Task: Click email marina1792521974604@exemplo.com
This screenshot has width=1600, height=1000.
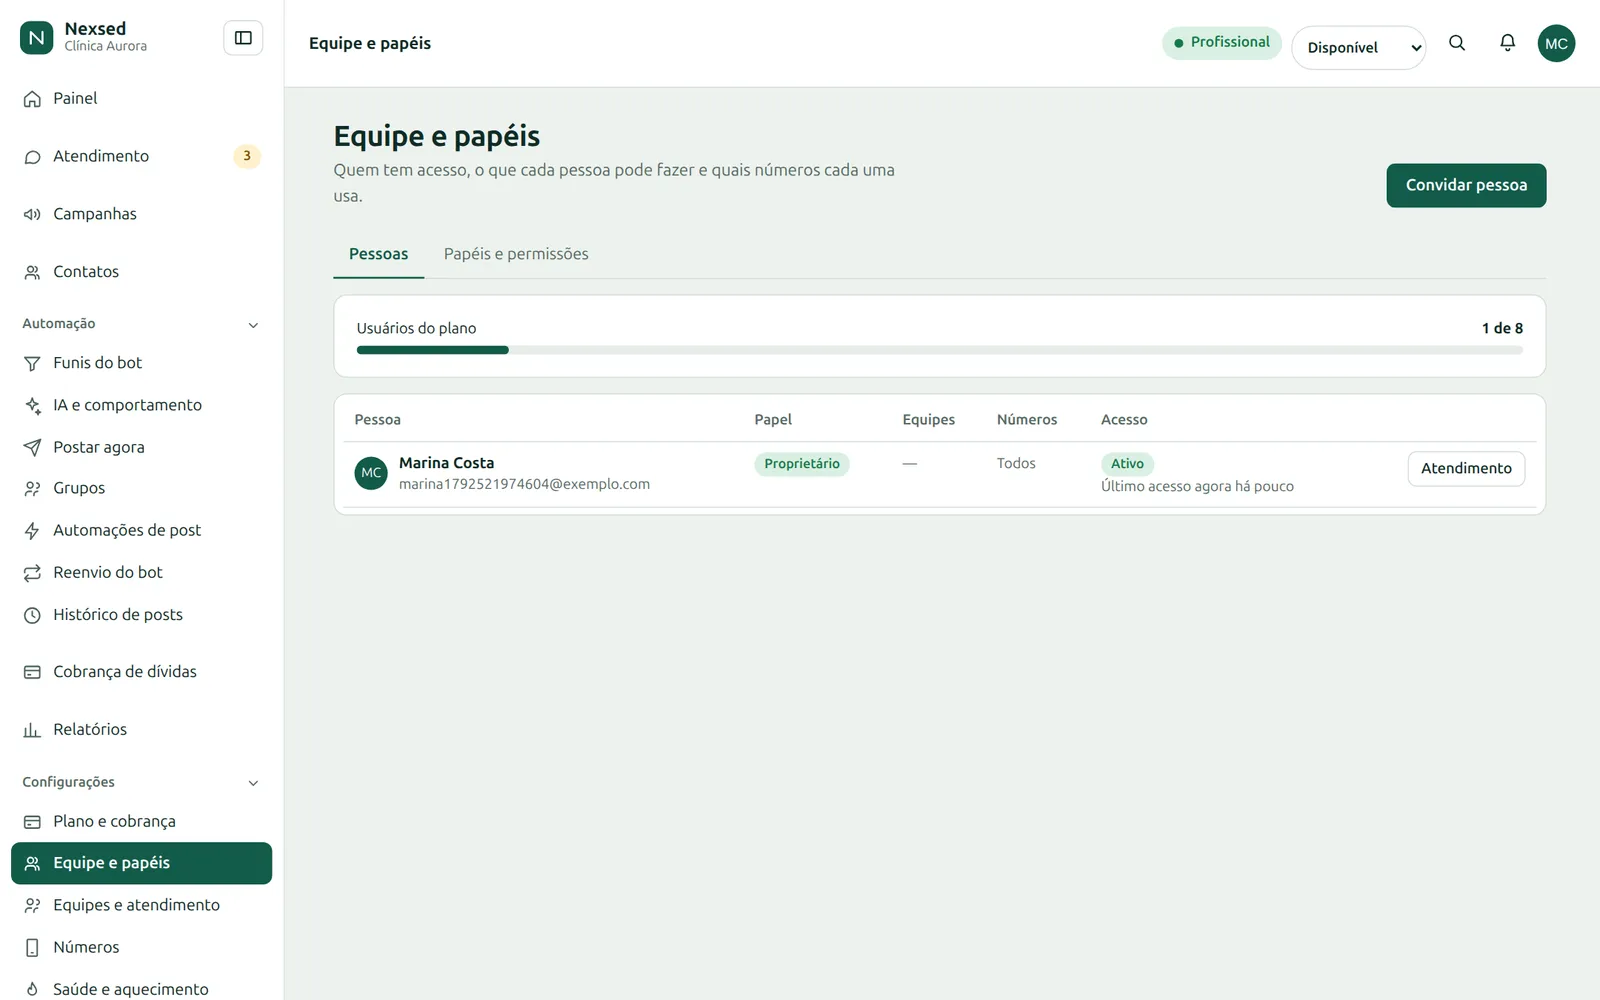Action: point(524,484)
